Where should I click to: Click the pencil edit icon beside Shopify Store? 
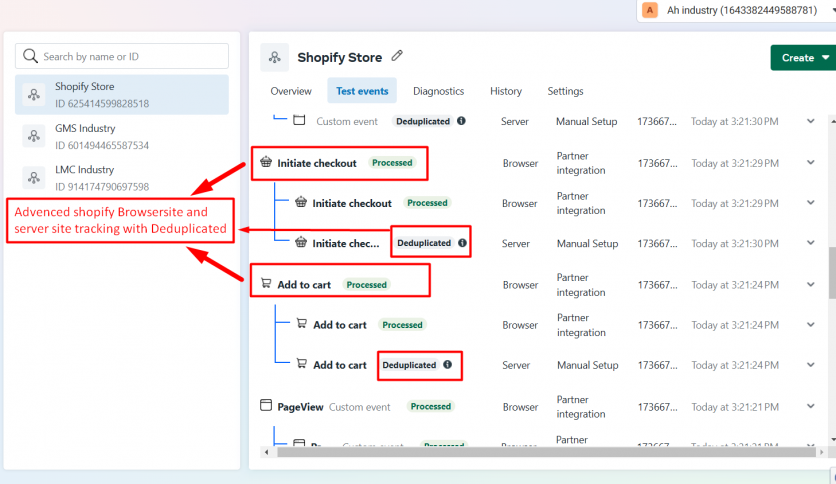click(x=397, y=55)
